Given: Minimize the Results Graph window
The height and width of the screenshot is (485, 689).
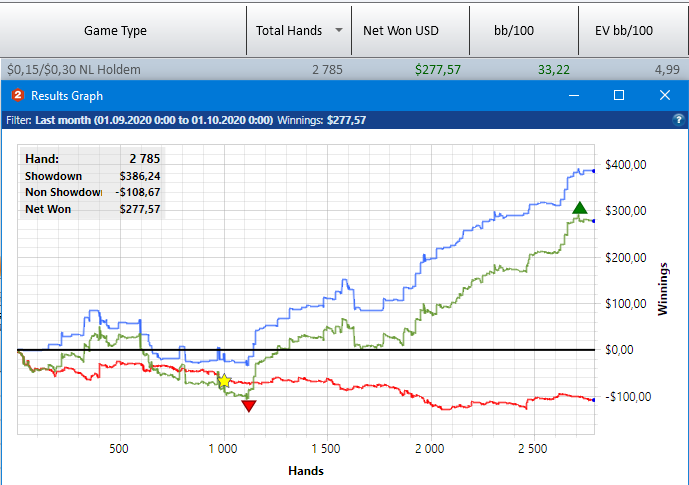Looking at the screenshot, I should coord(574,95).
